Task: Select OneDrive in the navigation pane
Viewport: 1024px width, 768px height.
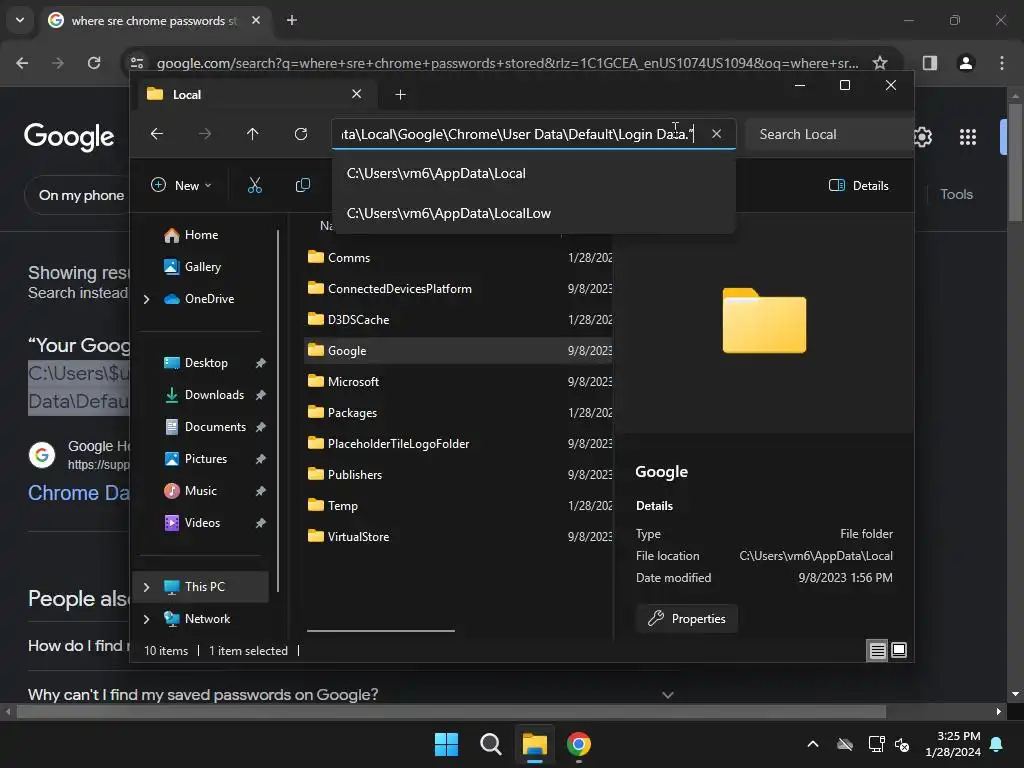Action: 209,298
